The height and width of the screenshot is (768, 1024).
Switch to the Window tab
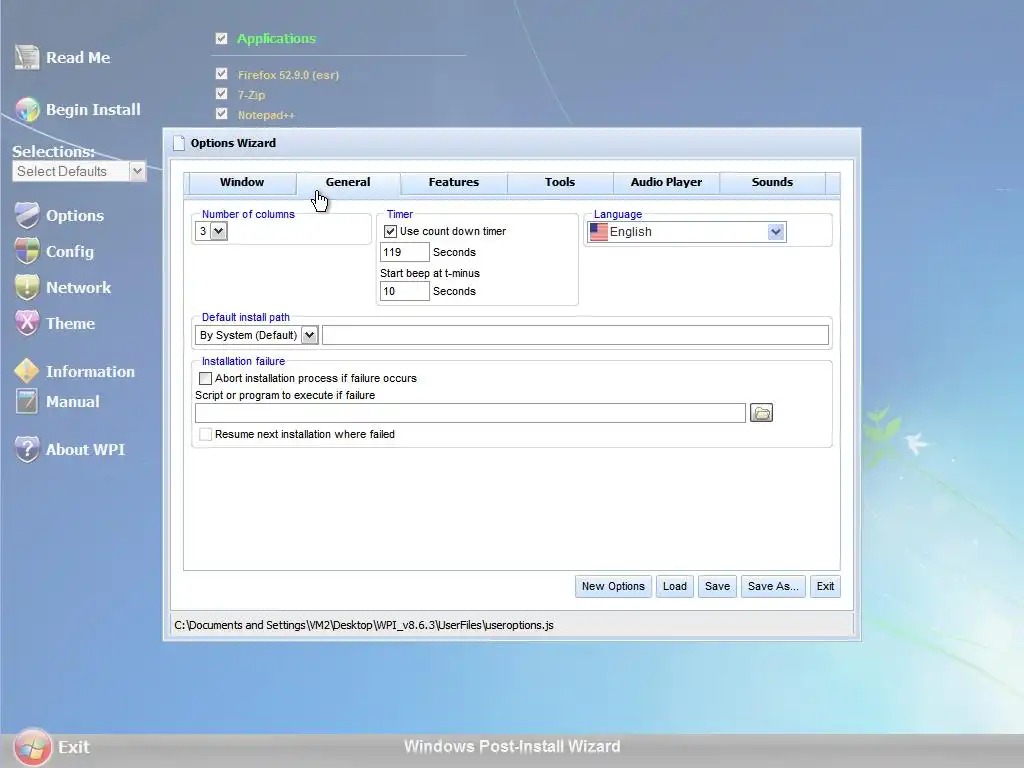242,182
